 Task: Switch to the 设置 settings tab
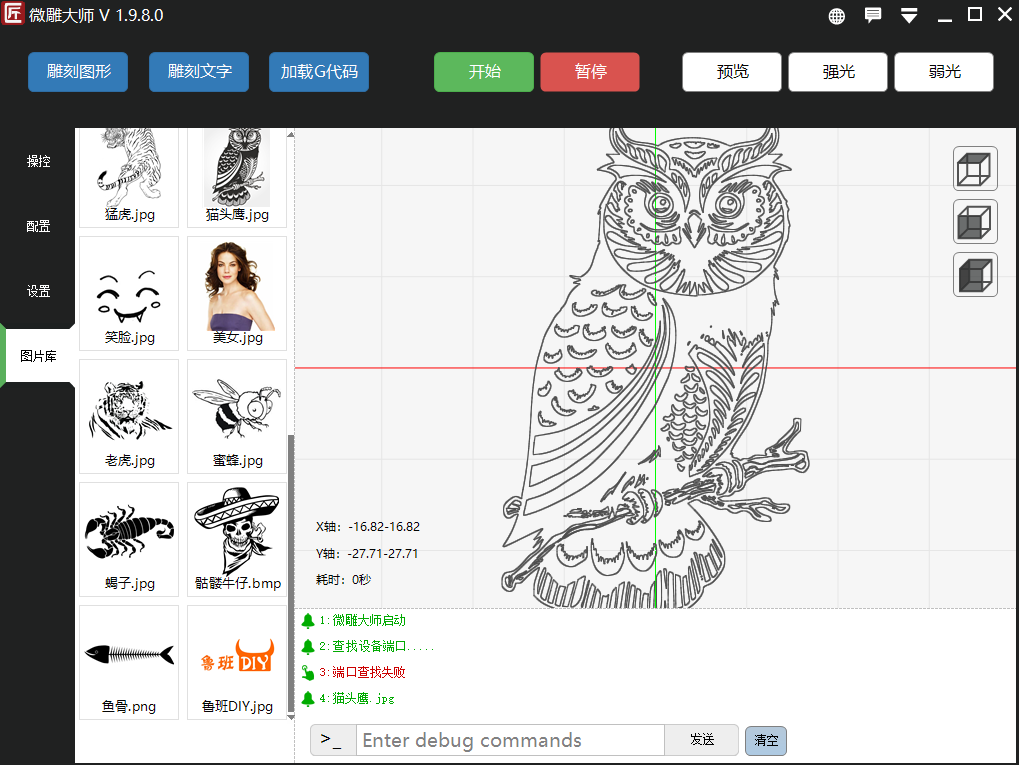pyautogui.click(x=38, y=292)
